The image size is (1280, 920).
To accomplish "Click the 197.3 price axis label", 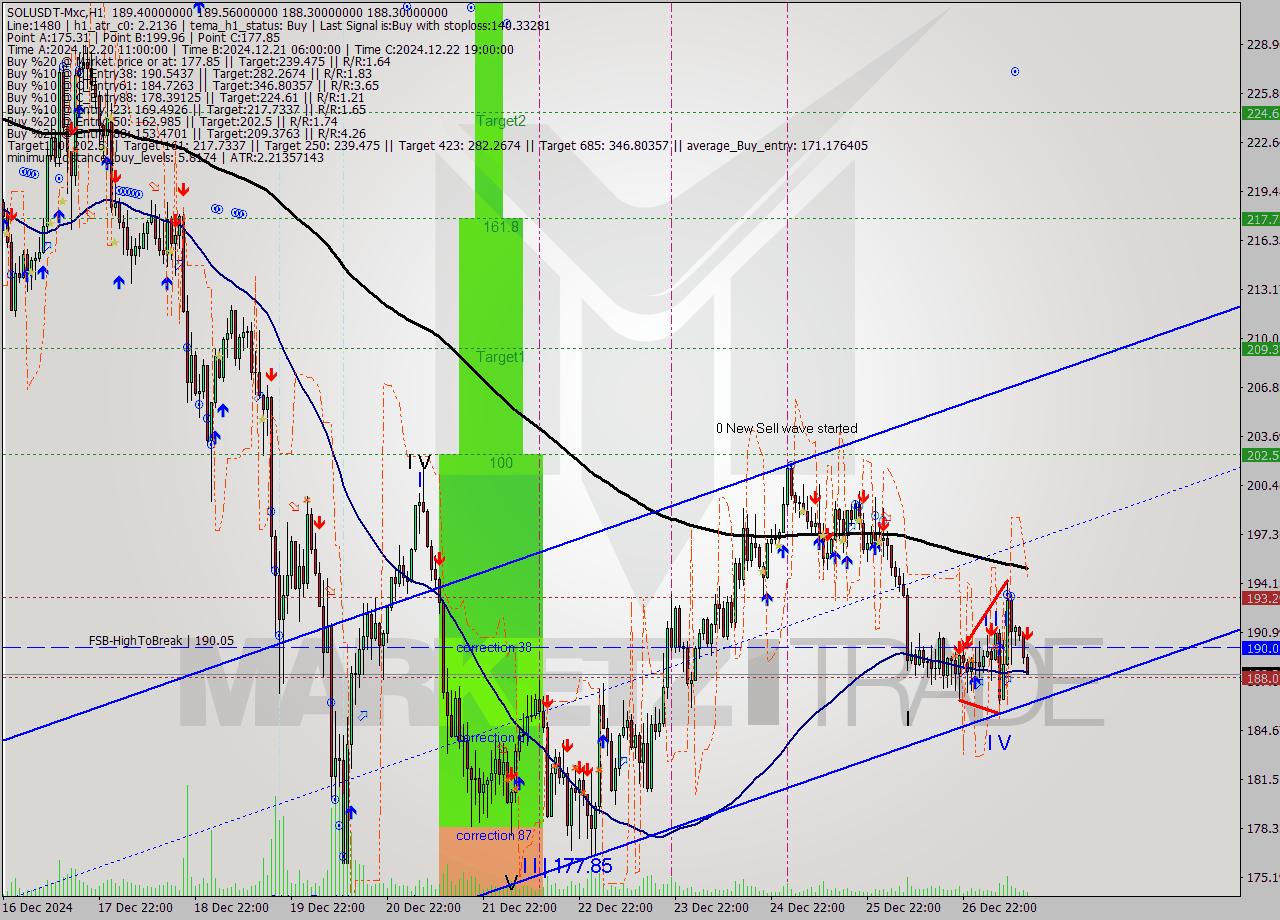I will click(x=1263, y=534).
